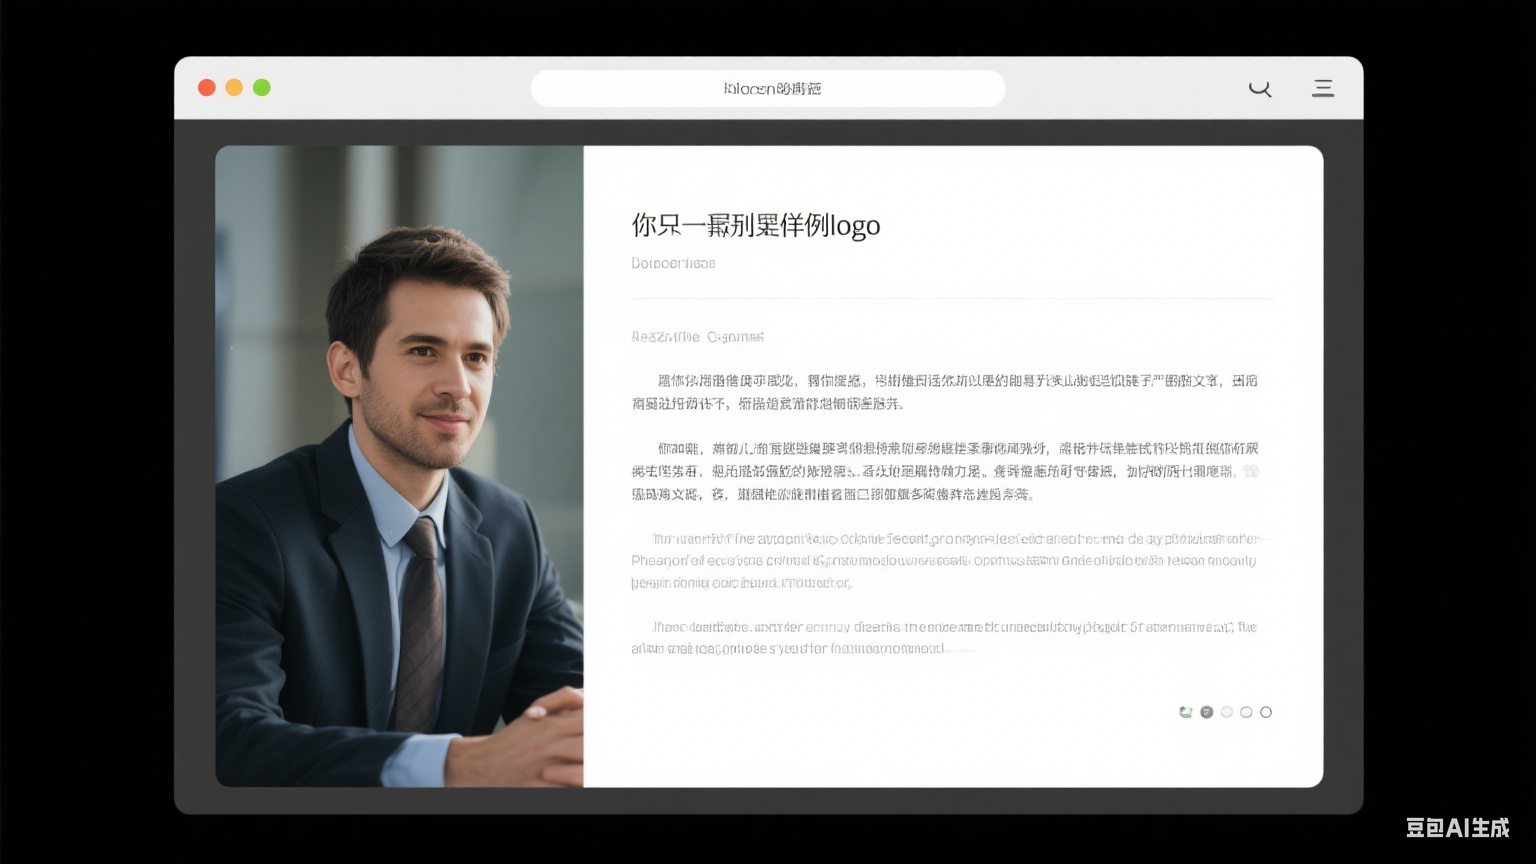Click the green traffic light button

261,87
